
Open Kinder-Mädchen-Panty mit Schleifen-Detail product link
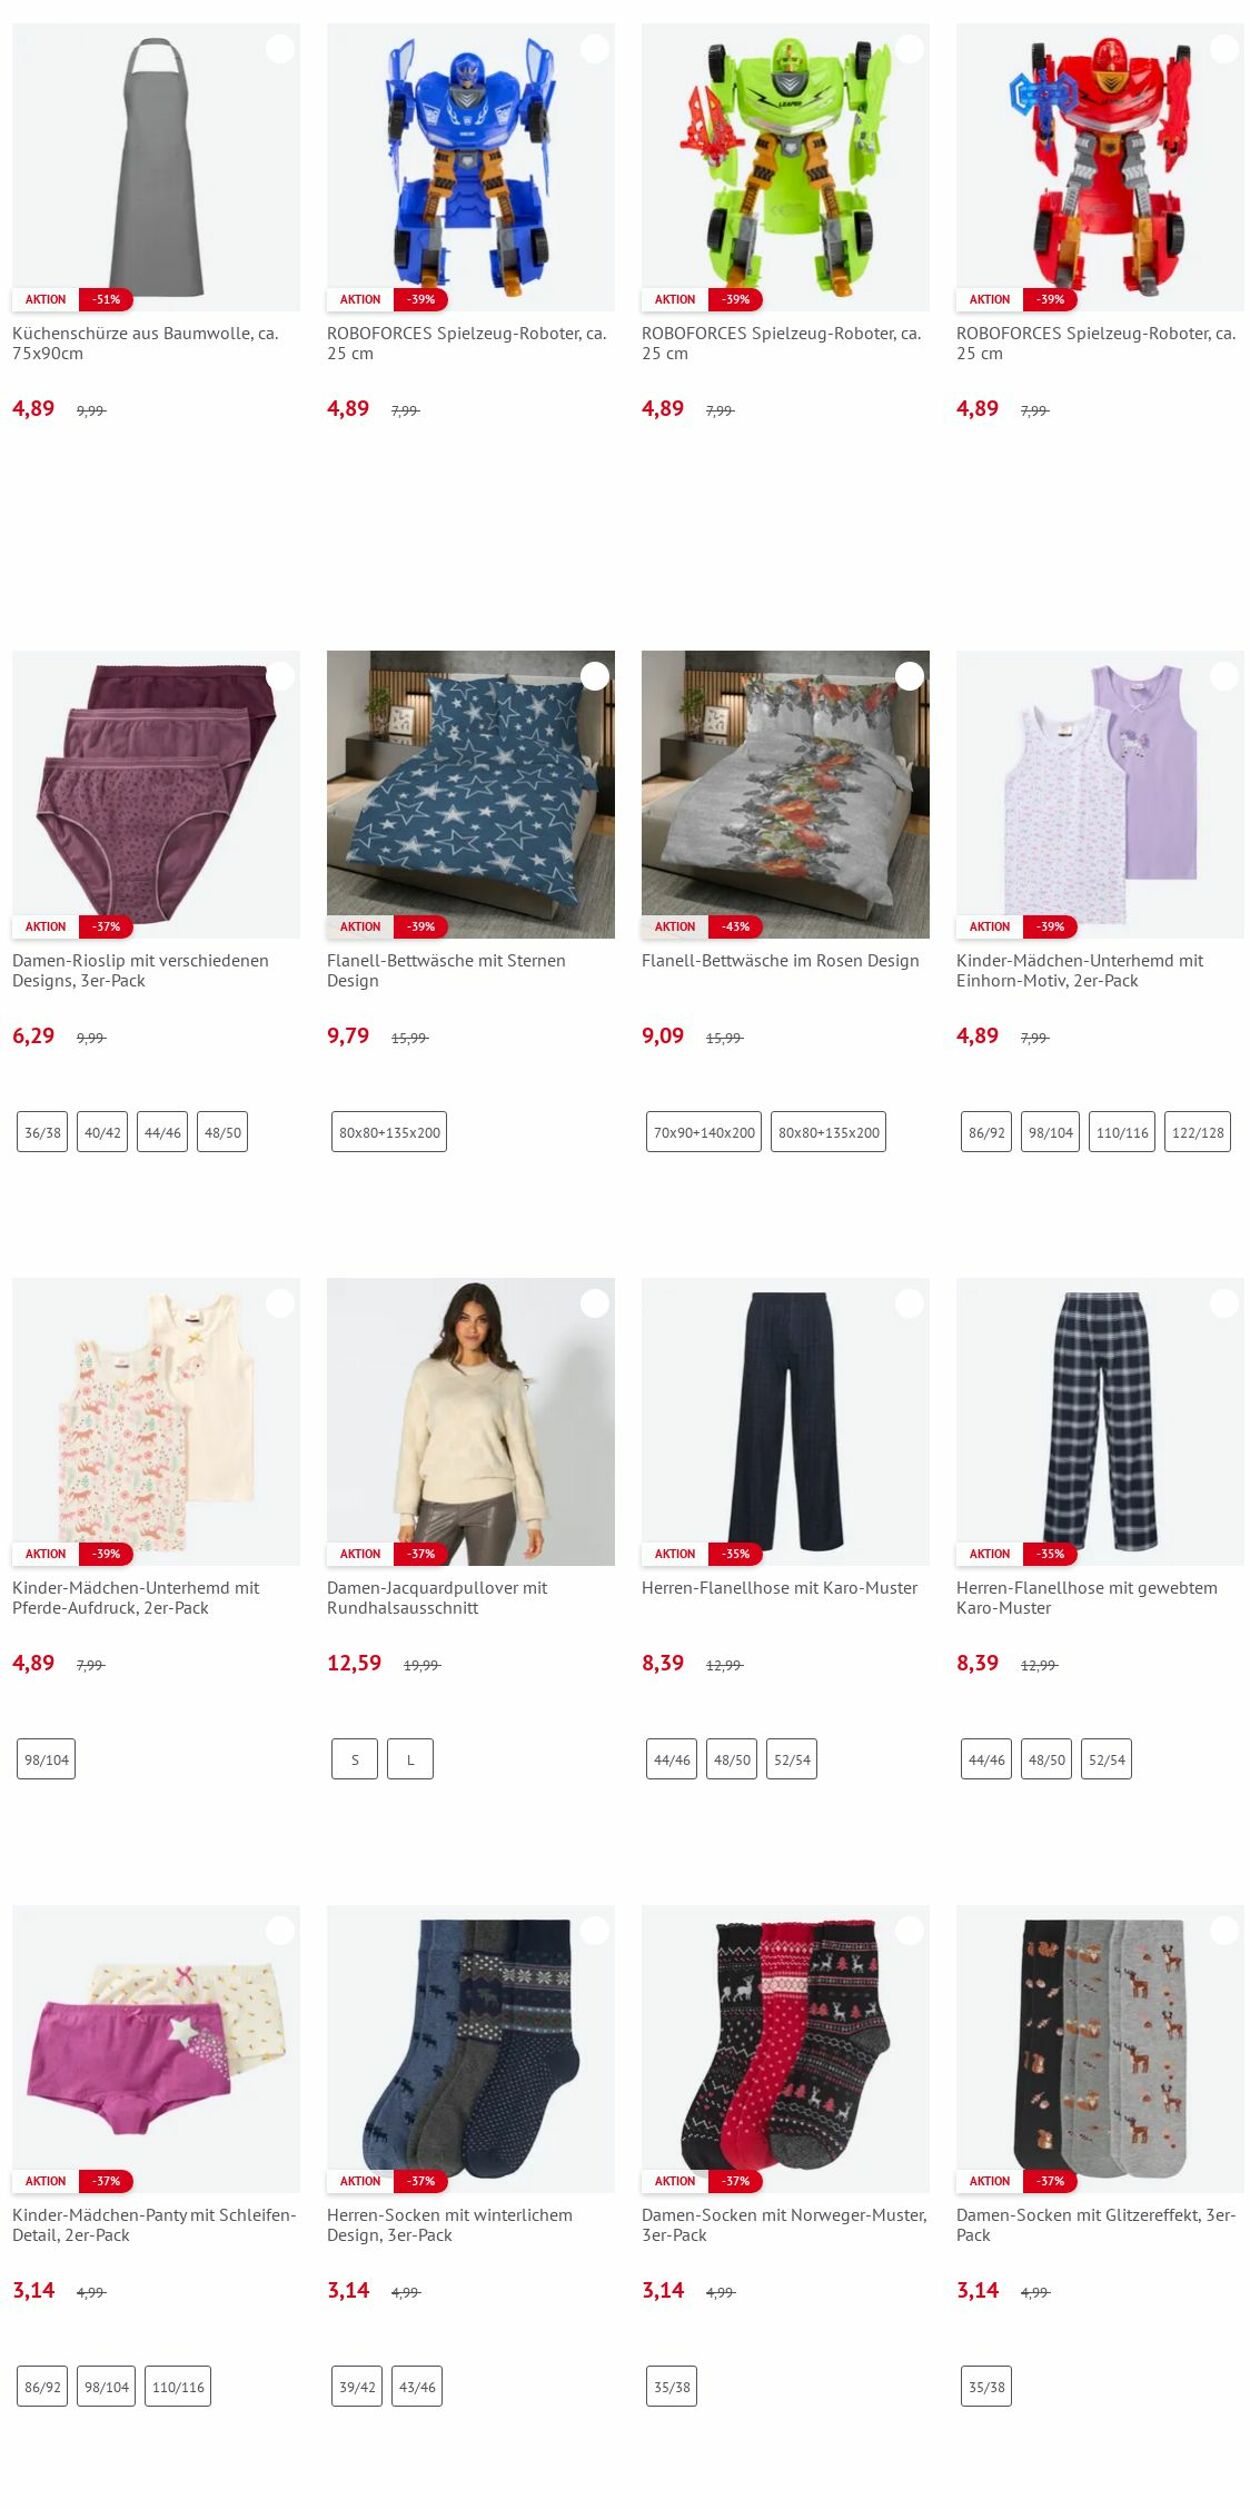click(x=154, y=2225)
